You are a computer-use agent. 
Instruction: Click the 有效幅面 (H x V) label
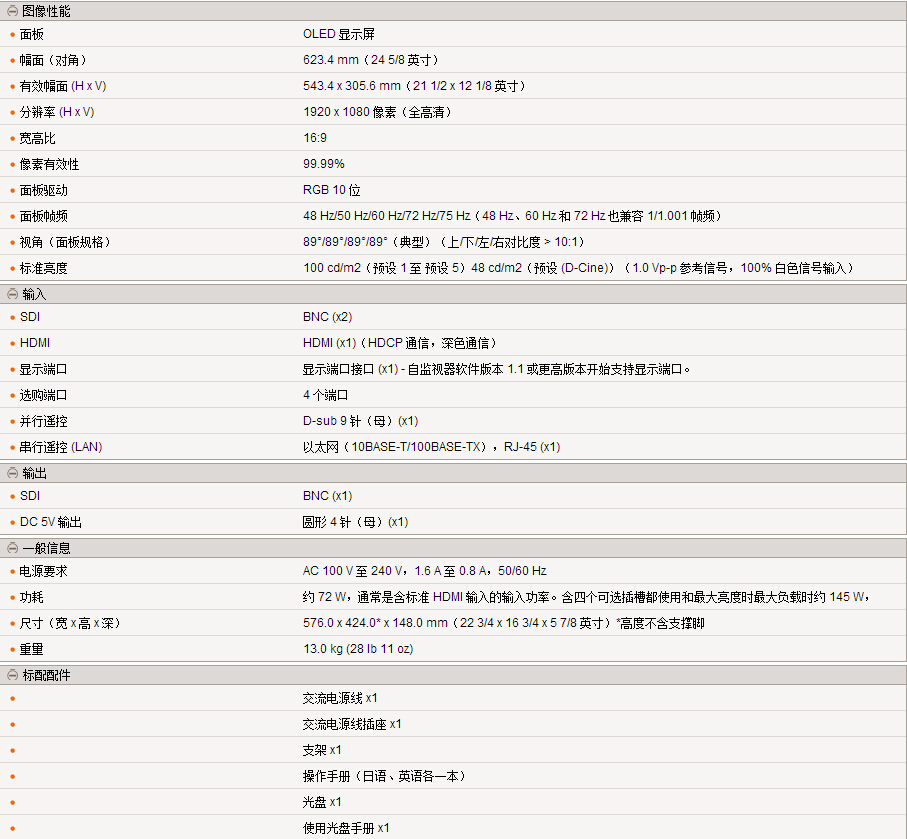(63, 86)
